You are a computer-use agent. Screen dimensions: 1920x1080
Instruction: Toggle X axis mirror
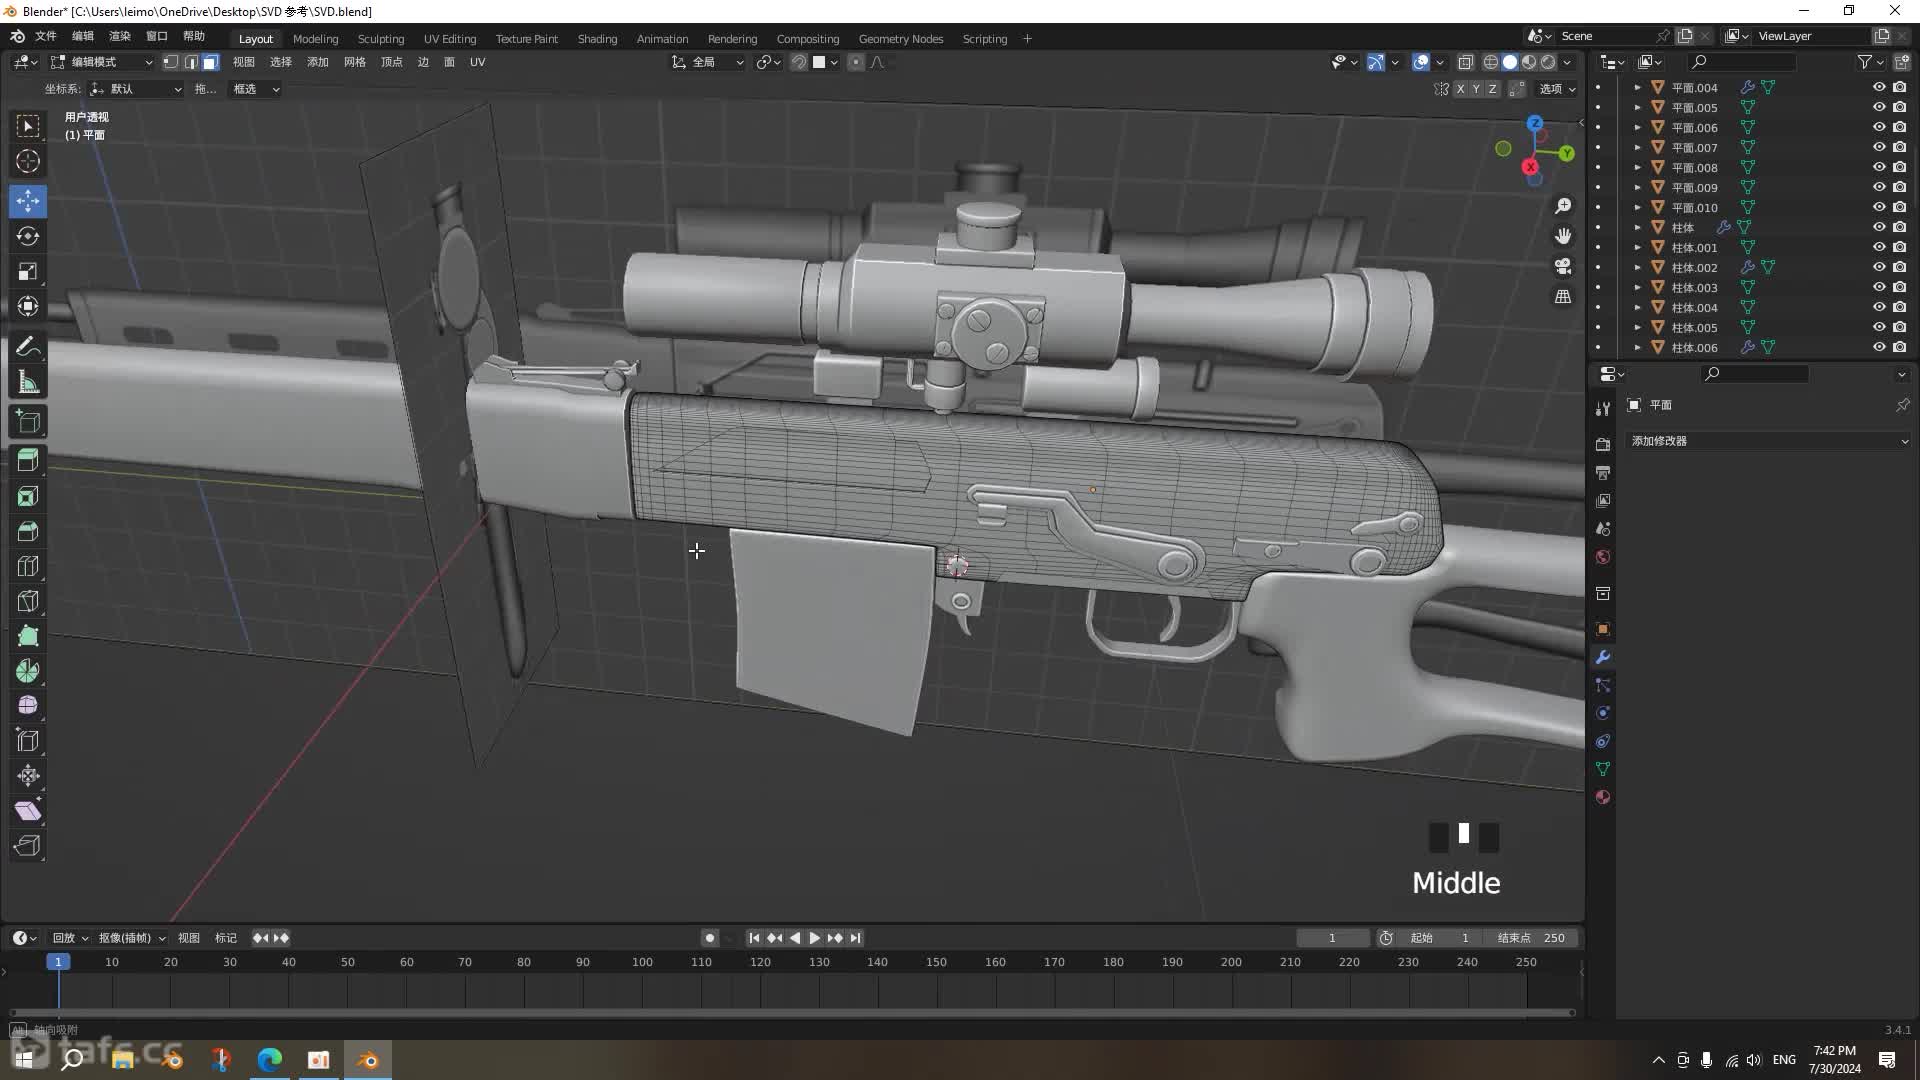click(1460, 89)
